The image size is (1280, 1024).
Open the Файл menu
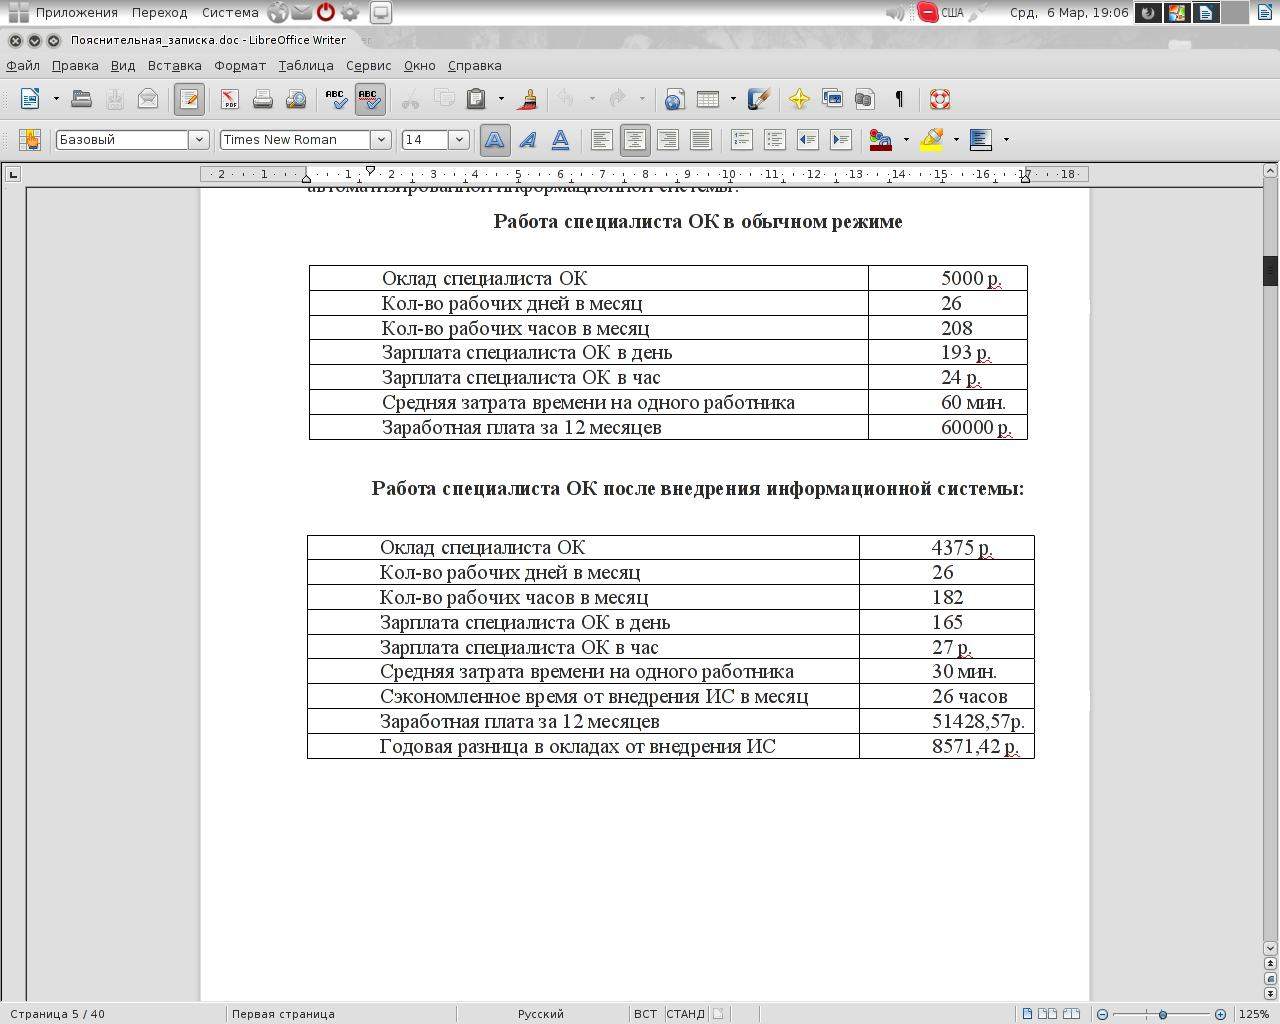pos(23,65)
